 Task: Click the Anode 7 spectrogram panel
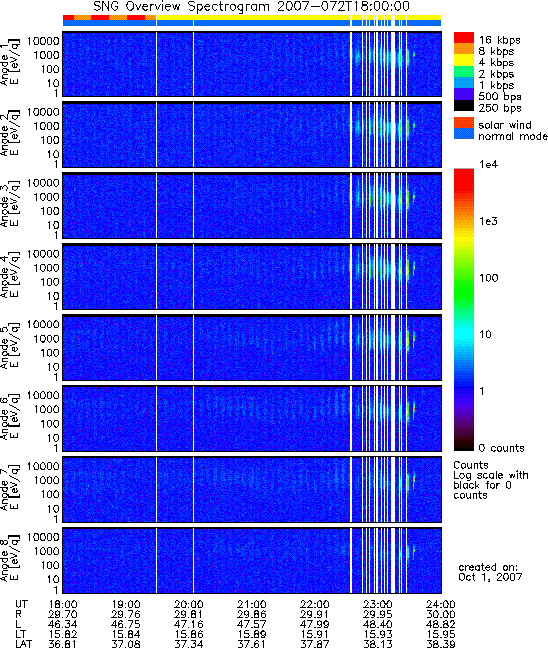[252, 490]
